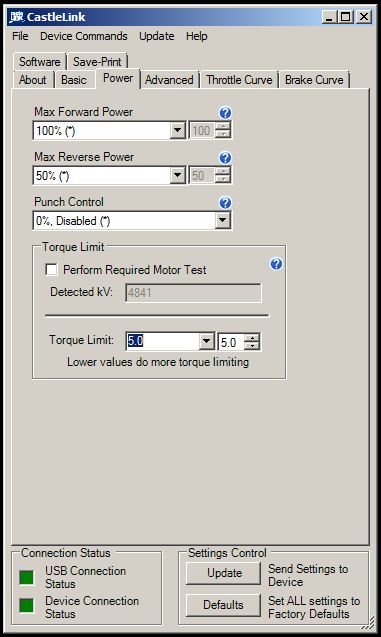Open help for Max Reverse Power

[x=225, y=158]
